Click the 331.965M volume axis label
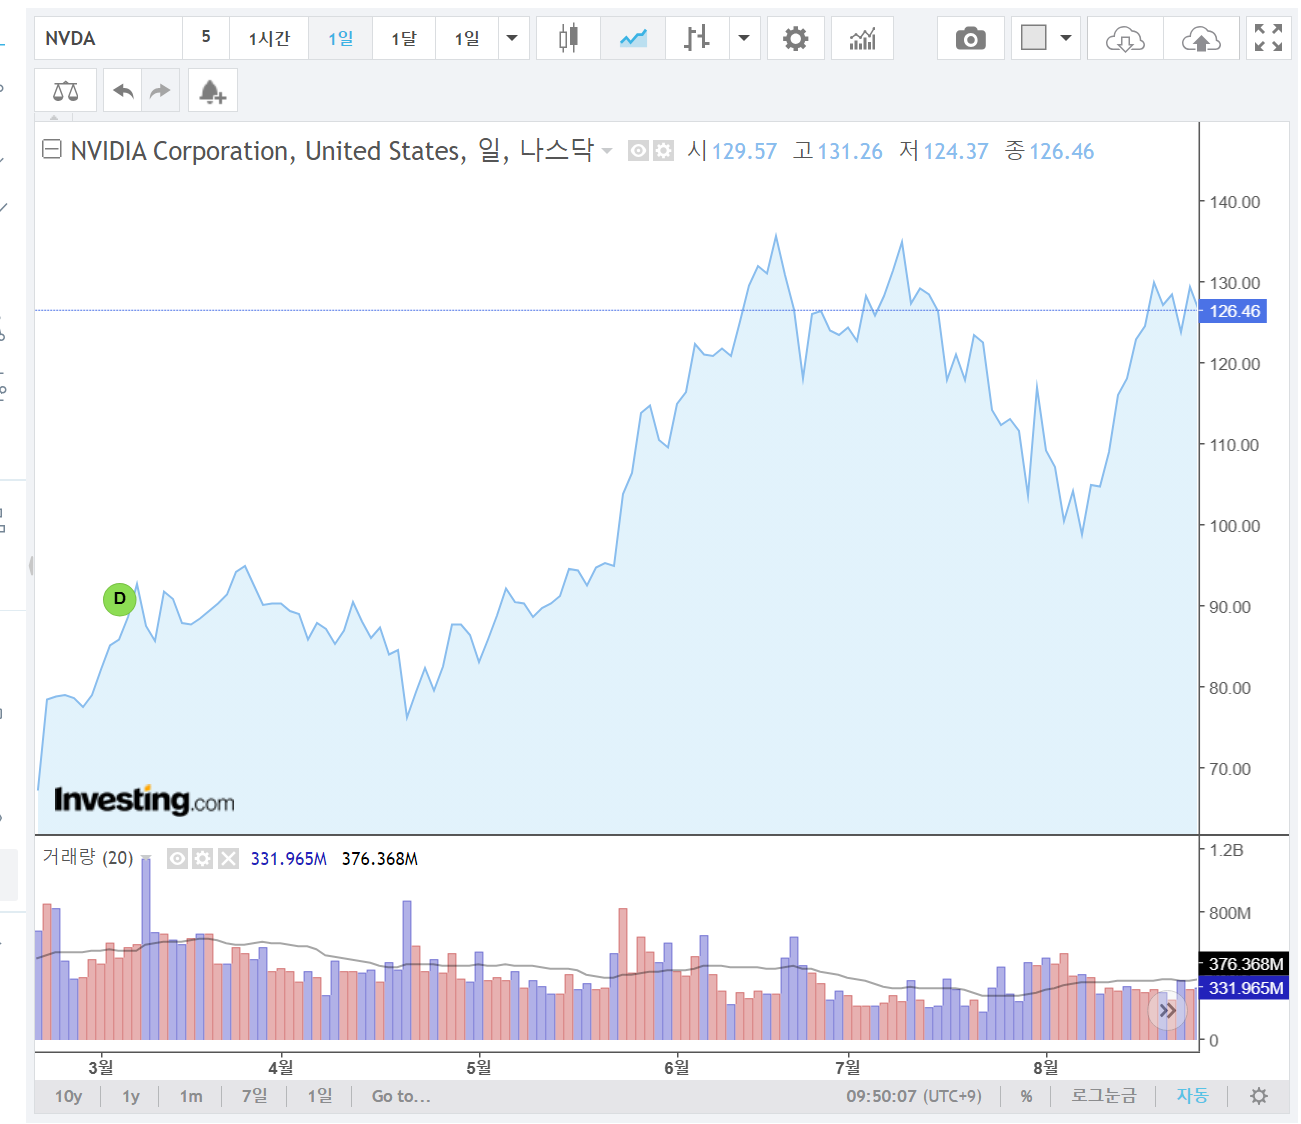This screenshot has height=1124, width=1301. (1244, 988)
